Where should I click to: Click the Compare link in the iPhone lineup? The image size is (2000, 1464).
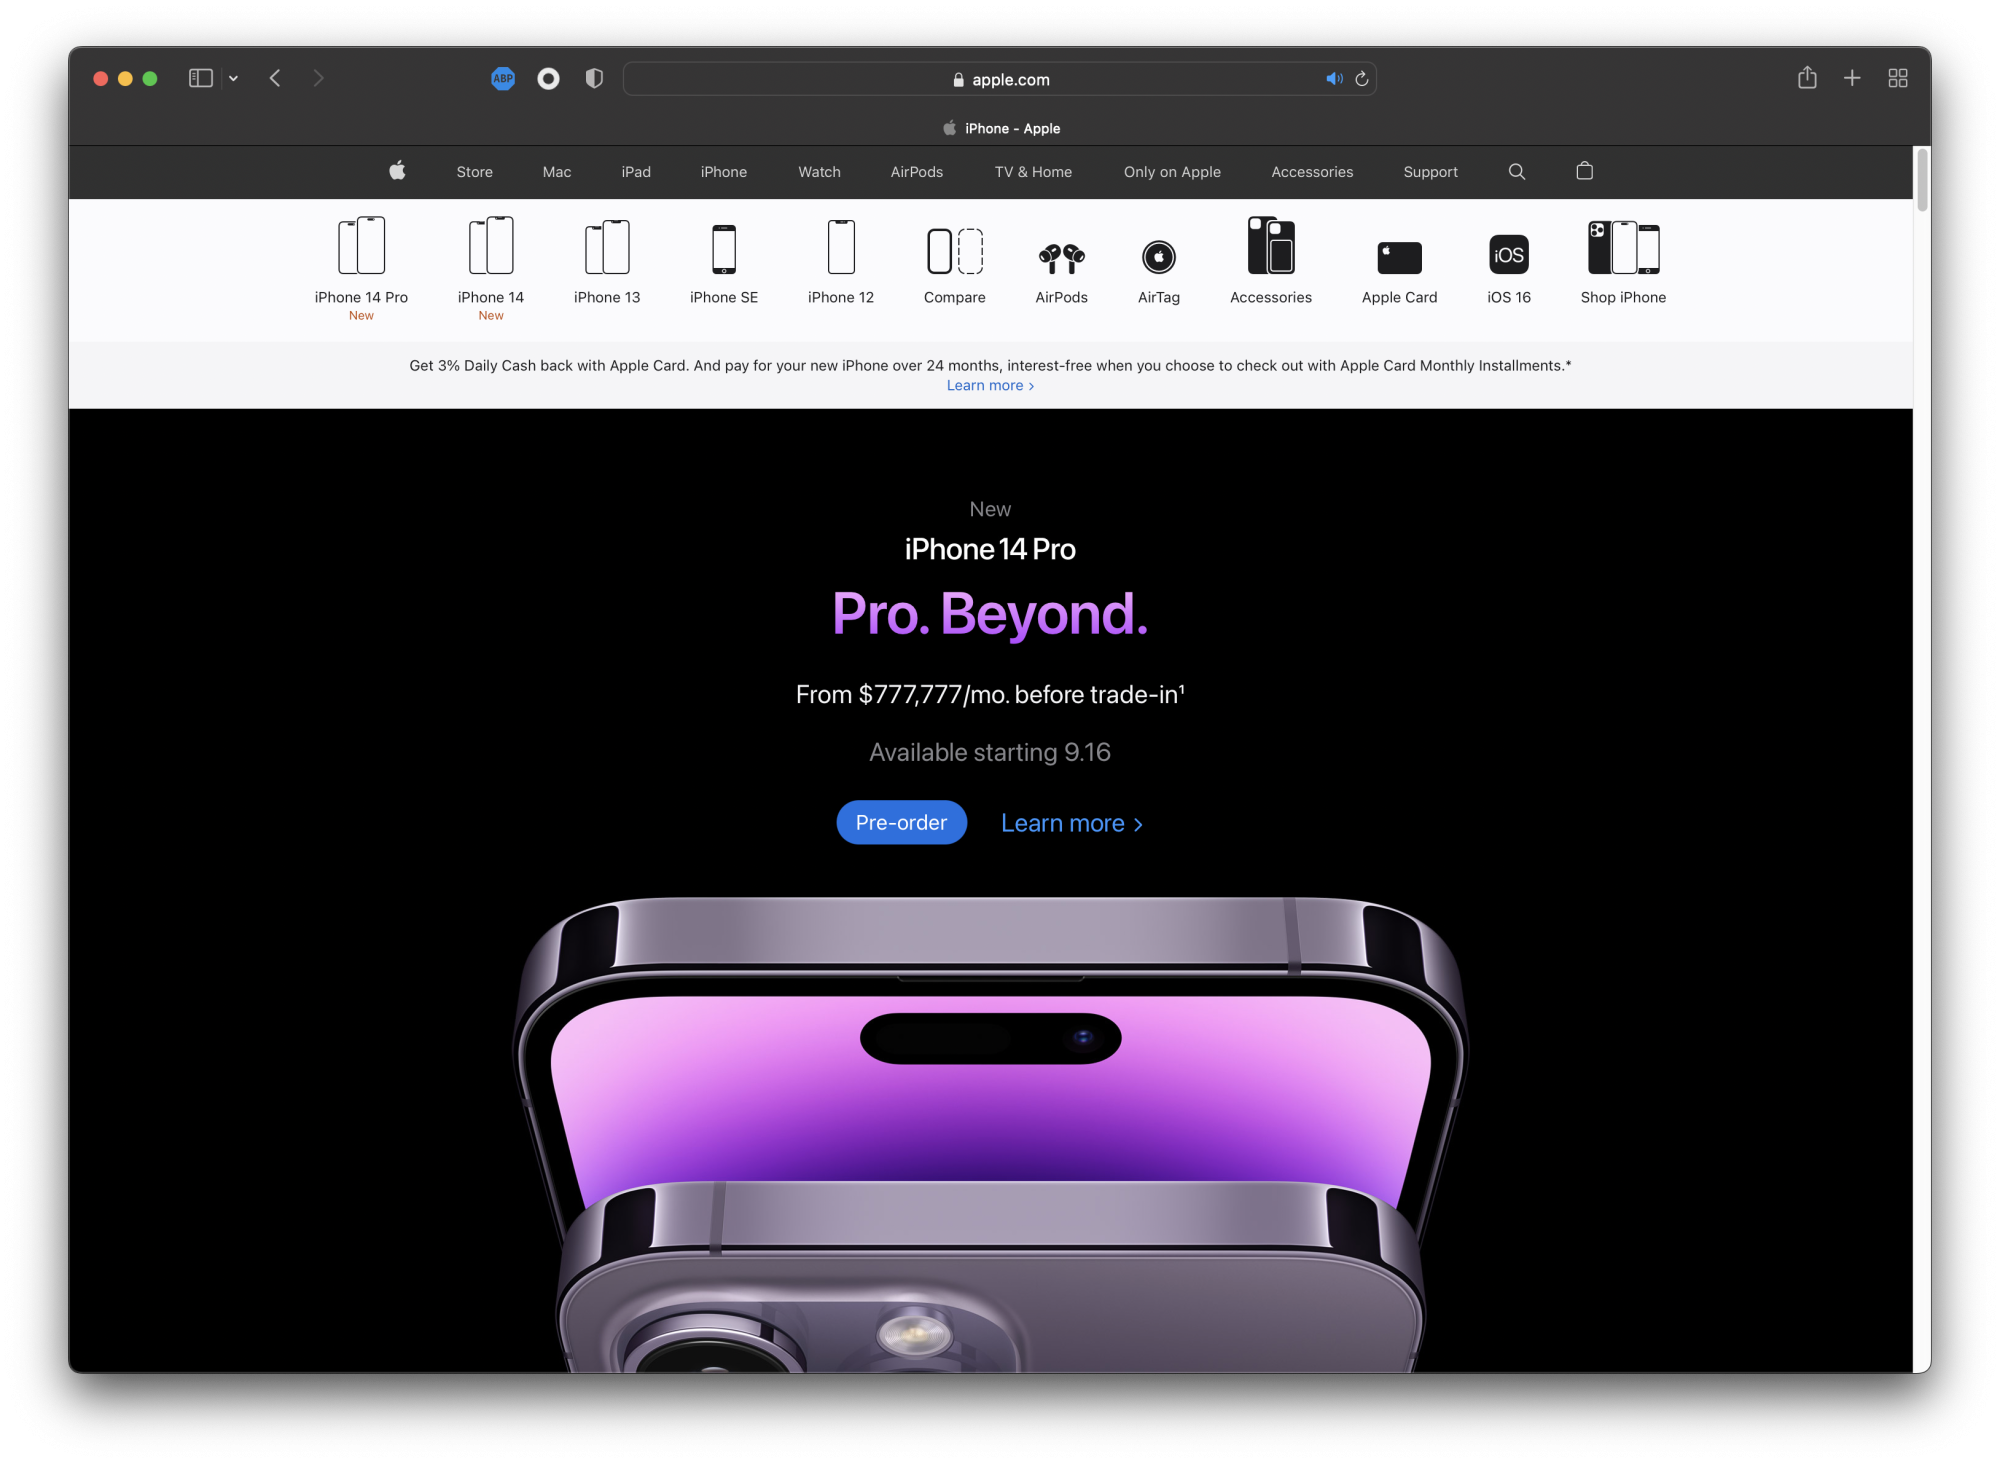[954, 263]
